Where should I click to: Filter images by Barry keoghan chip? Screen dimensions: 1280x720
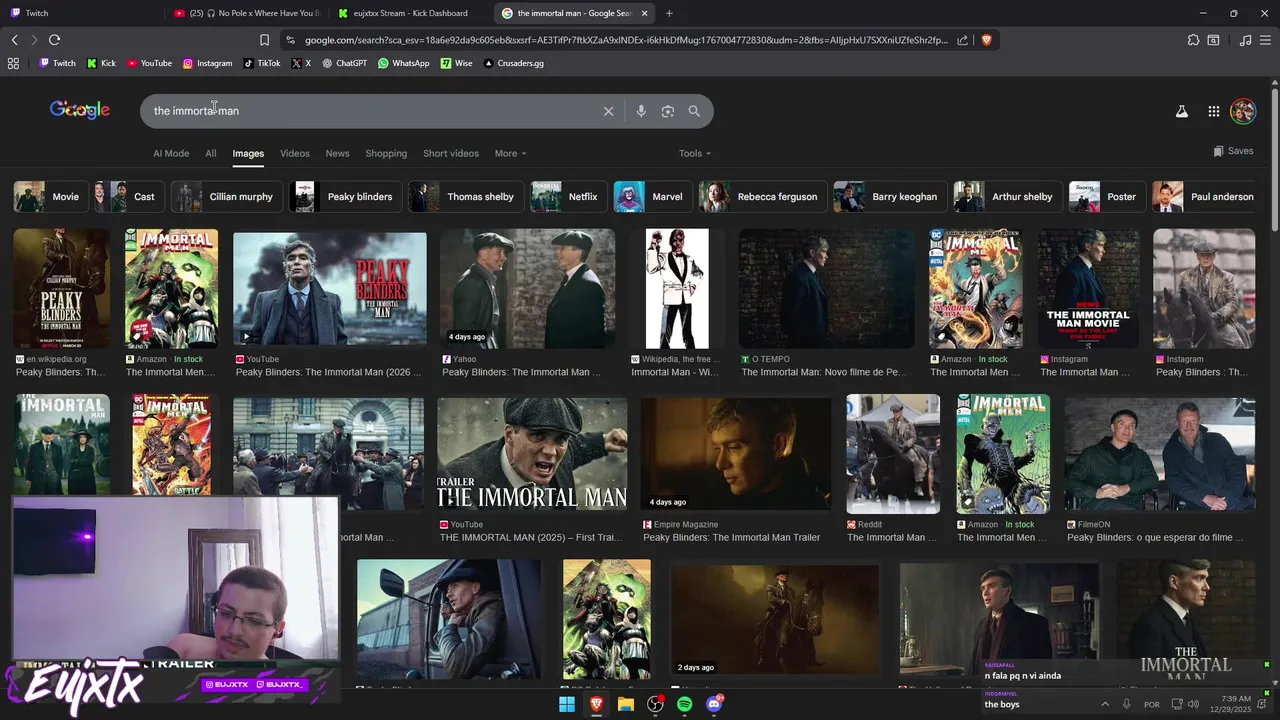click(x=890, y=197)
